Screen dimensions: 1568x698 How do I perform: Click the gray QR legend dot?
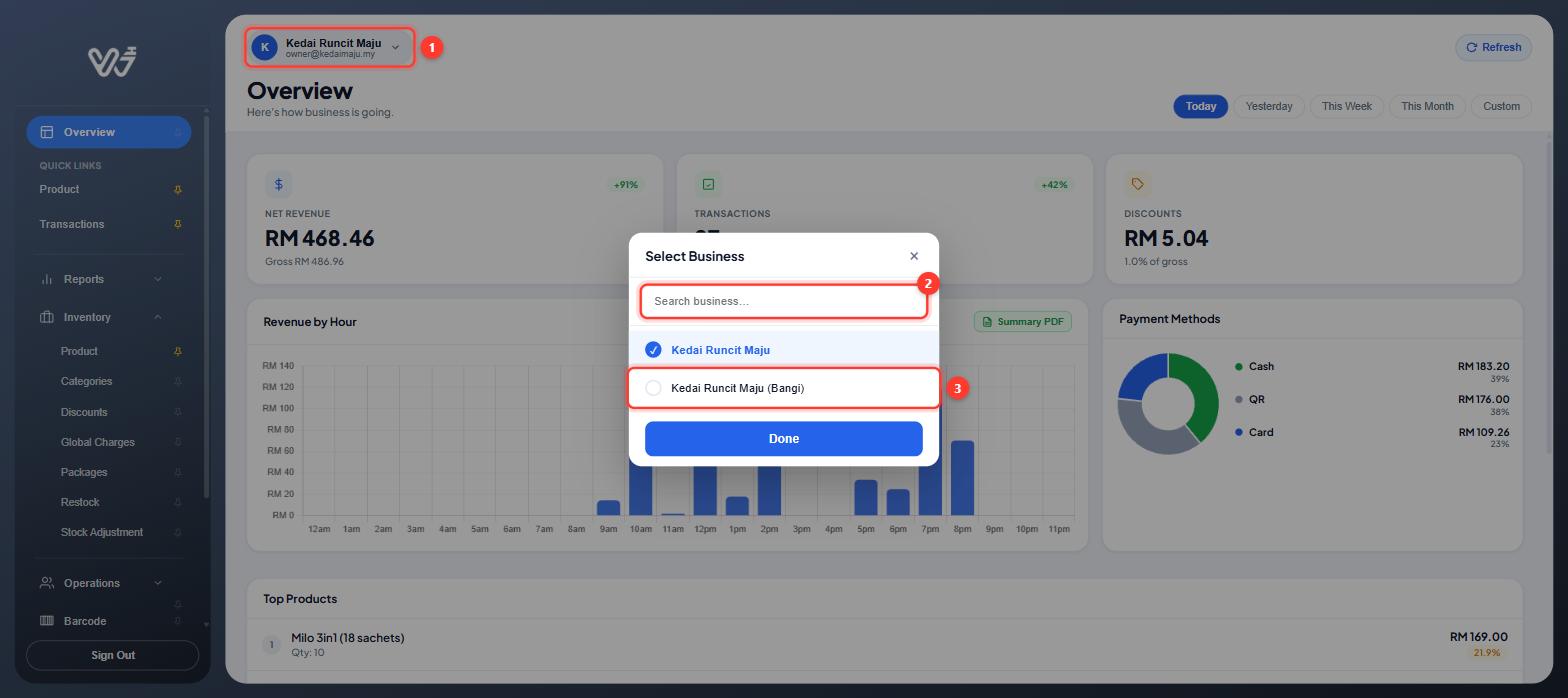point(1239,400)
